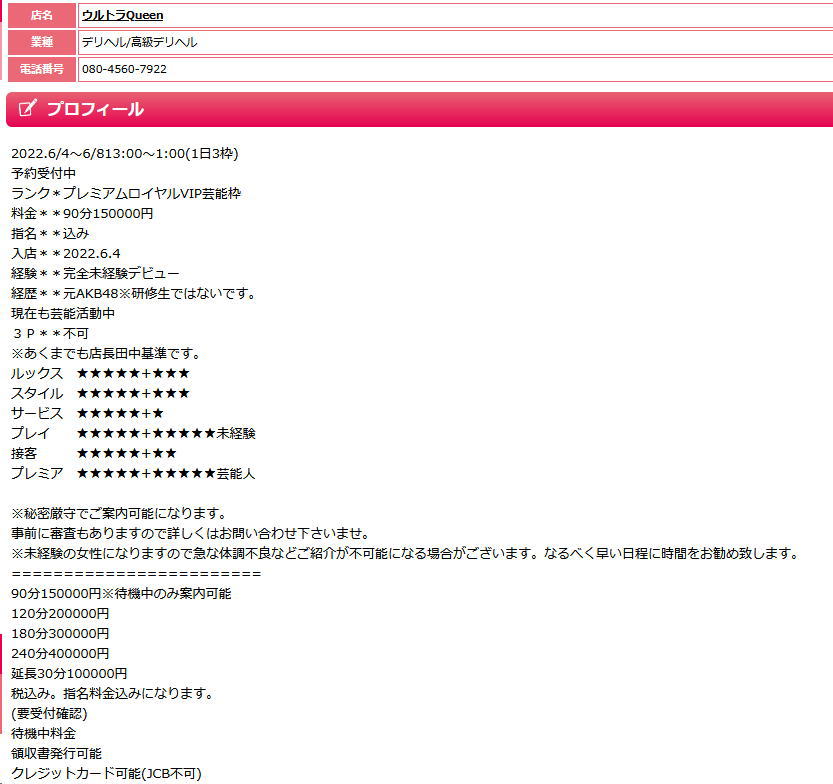Click the スタイル star rating row
The image size is (833, 784).
pos(100,393)
